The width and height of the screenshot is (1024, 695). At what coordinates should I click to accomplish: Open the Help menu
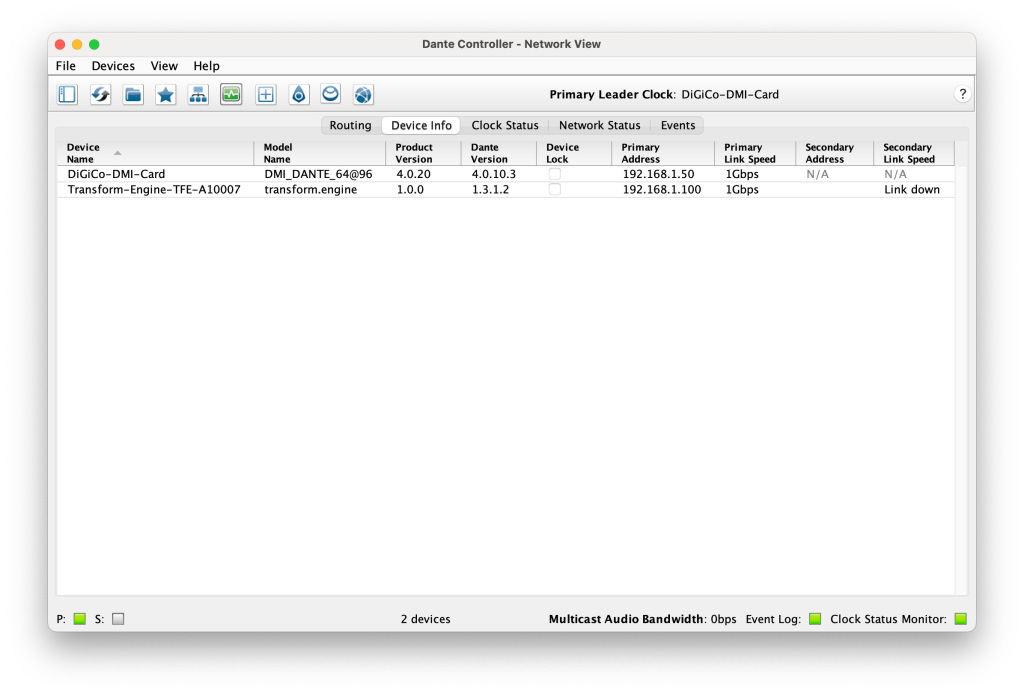206,66
